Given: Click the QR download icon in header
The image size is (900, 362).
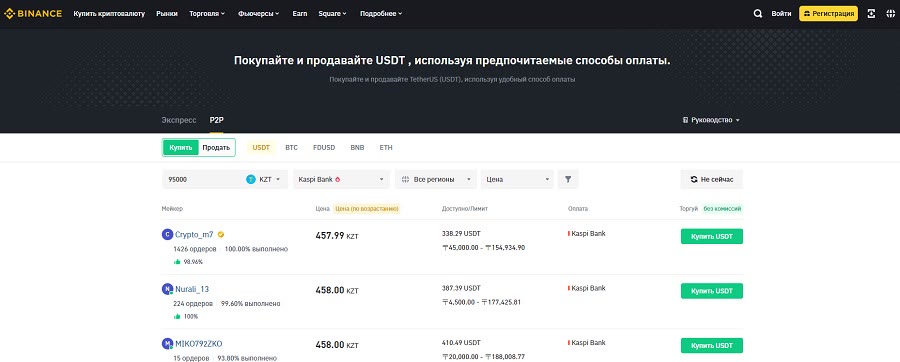Looking at the screenshot, I should [871, 13].
